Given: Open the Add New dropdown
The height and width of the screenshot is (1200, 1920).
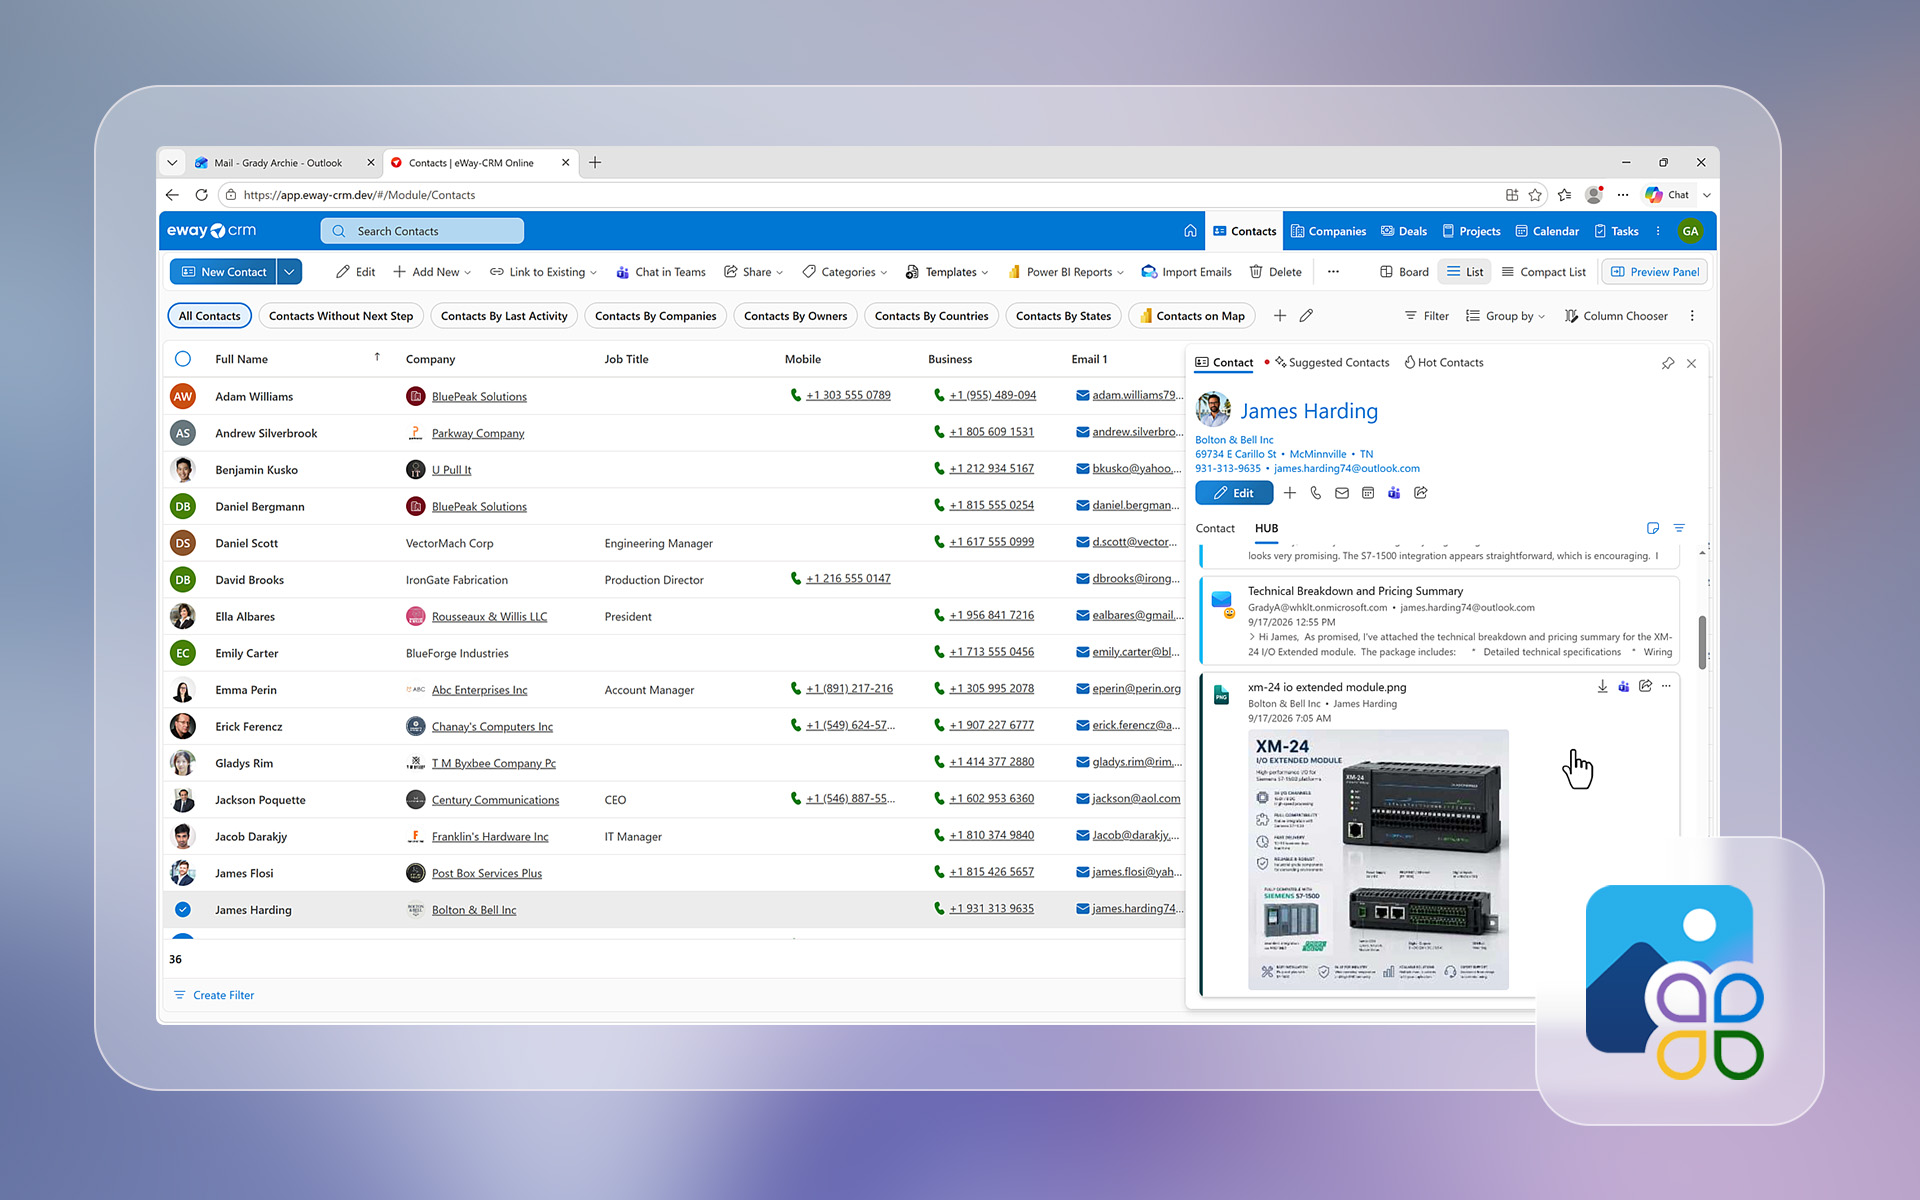Looking at the screenshot, I should point(432,272).
